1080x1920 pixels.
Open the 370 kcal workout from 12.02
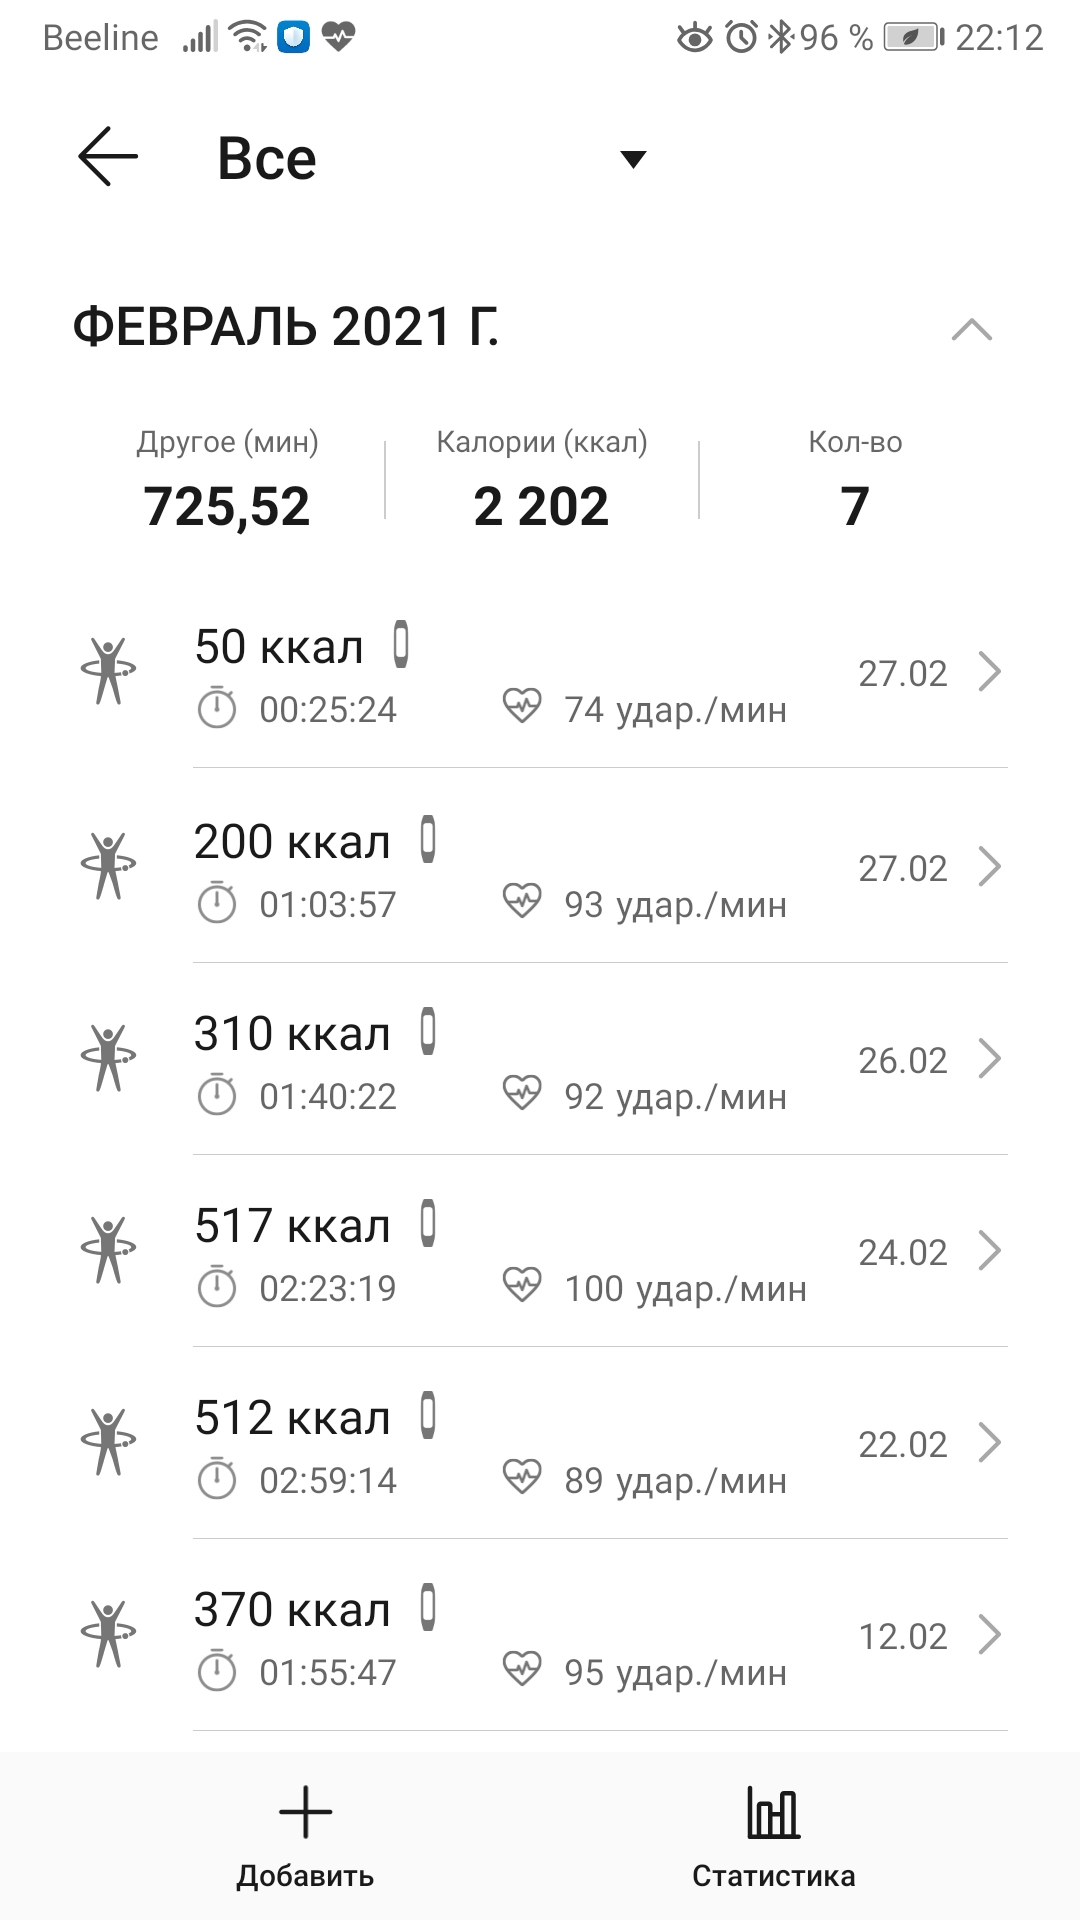pyautogui.click(x=600, y=1636)
